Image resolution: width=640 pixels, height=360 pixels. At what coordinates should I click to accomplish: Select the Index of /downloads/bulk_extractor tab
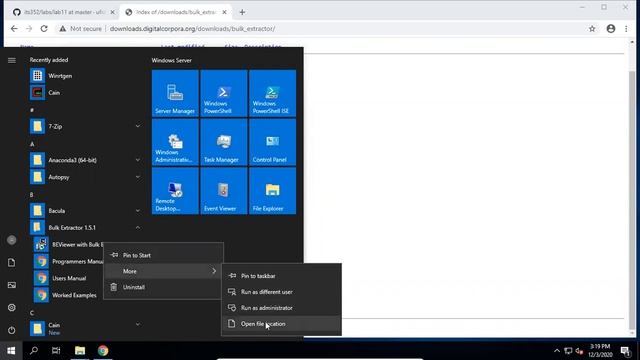coord(176,12)
